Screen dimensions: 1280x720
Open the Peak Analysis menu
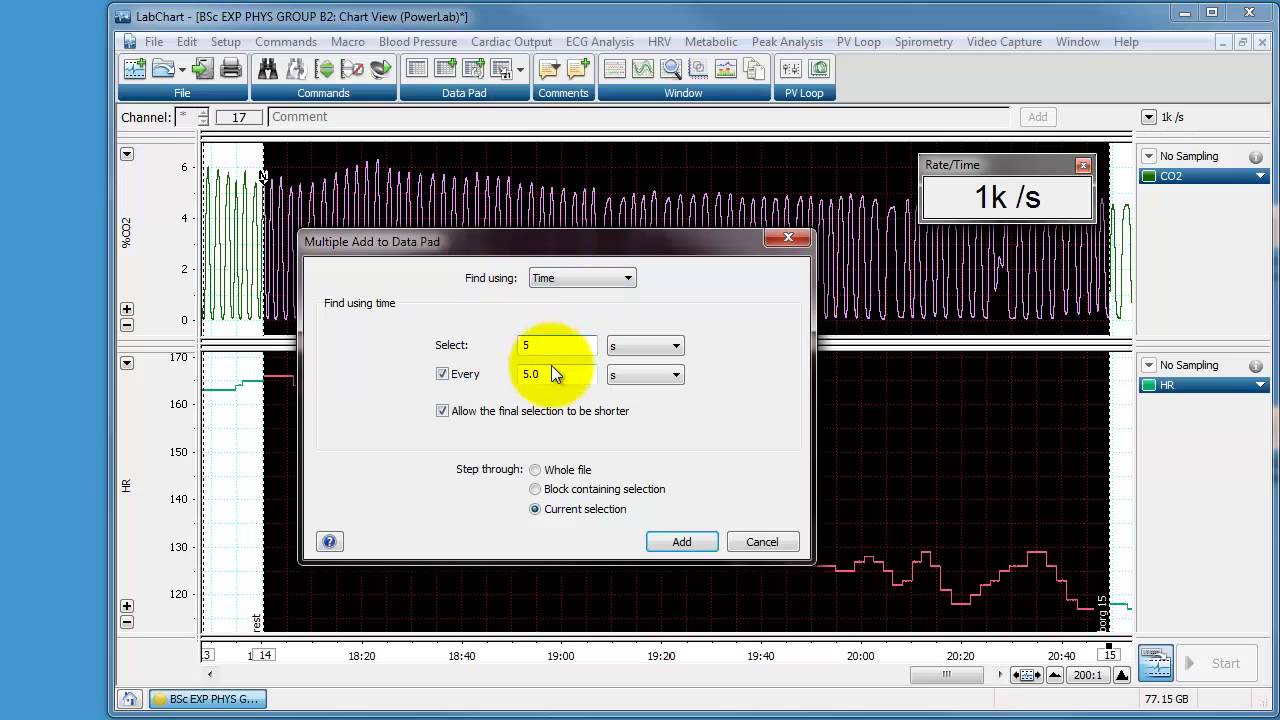[787, 42]
